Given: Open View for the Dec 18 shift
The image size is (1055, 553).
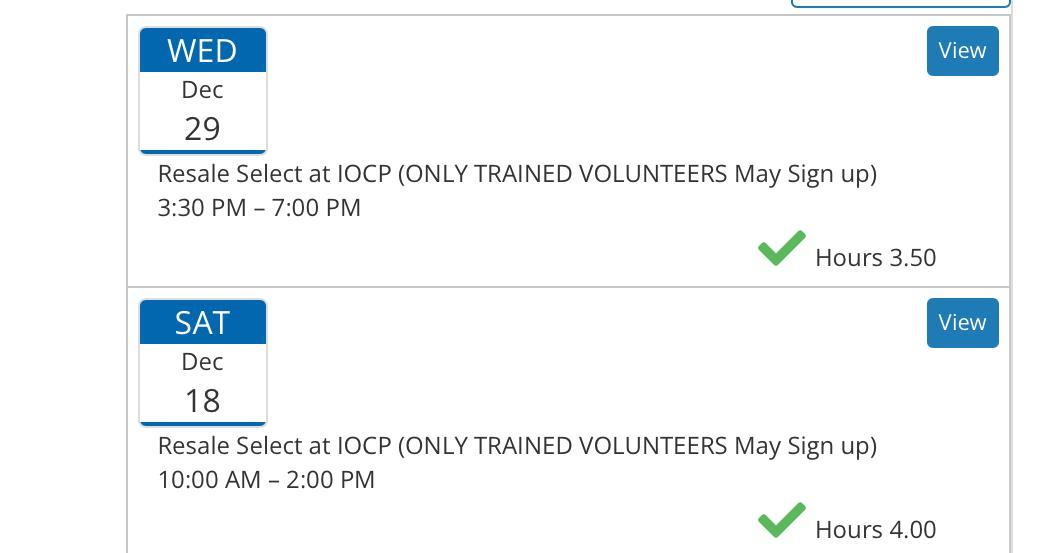Looking at the screenshot, I should point(962,323).
